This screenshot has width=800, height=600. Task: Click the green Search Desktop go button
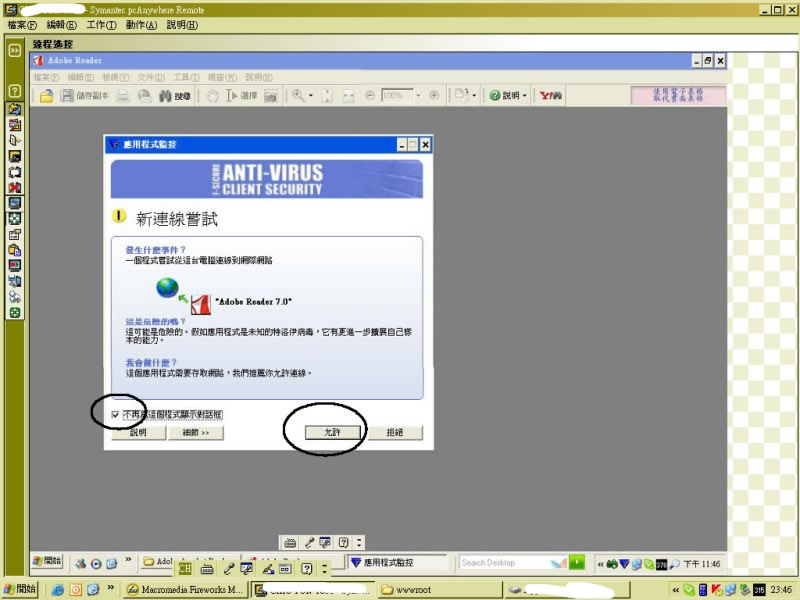pos(577,562)
